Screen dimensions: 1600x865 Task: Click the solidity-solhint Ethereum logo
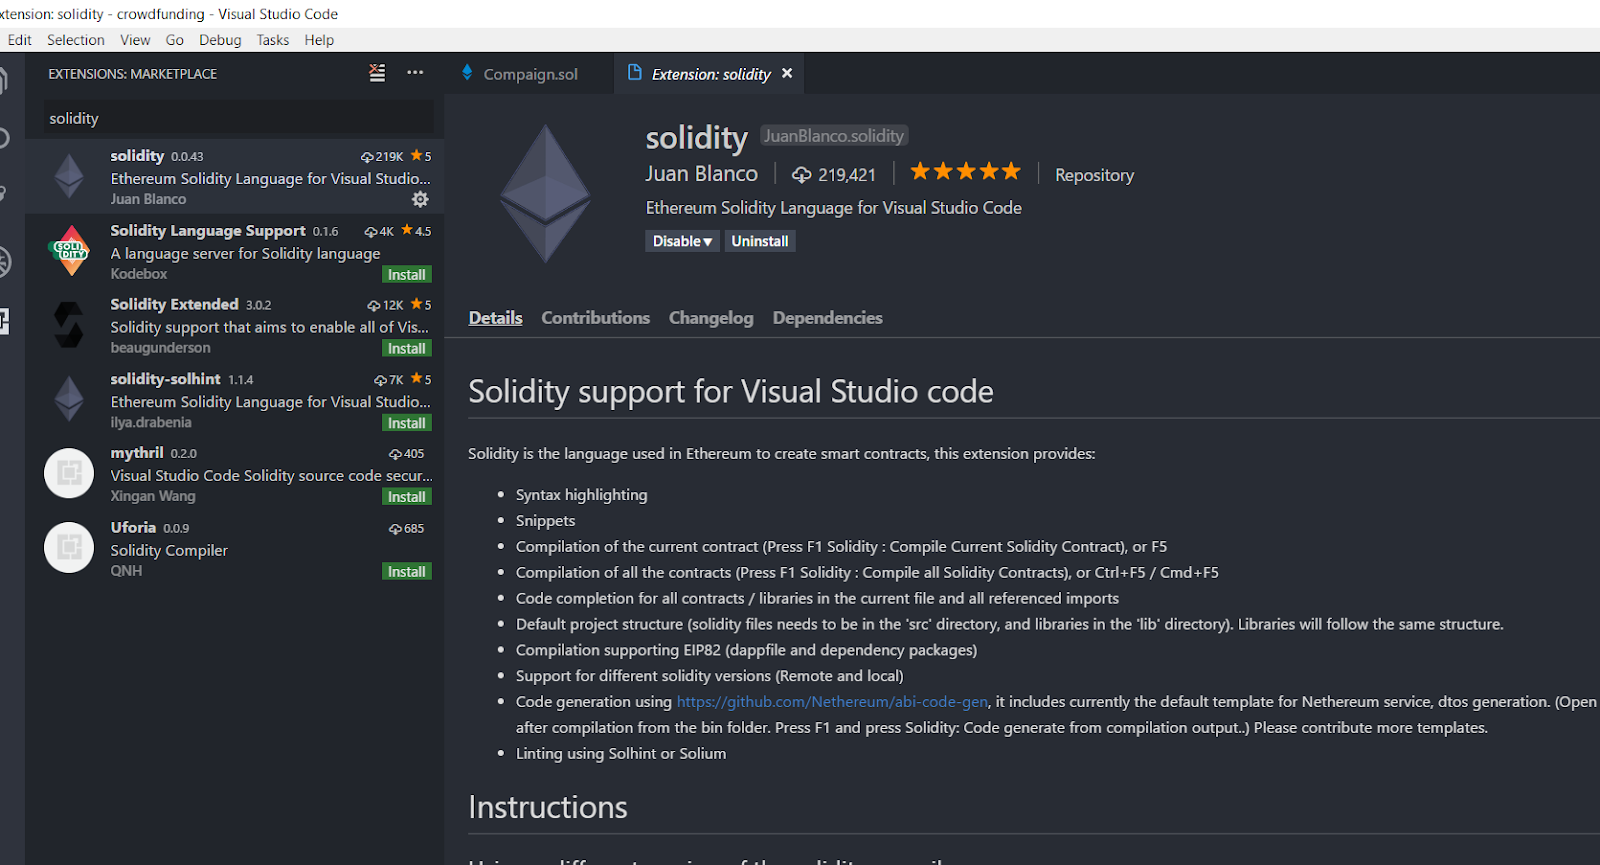tap(69, 399)
